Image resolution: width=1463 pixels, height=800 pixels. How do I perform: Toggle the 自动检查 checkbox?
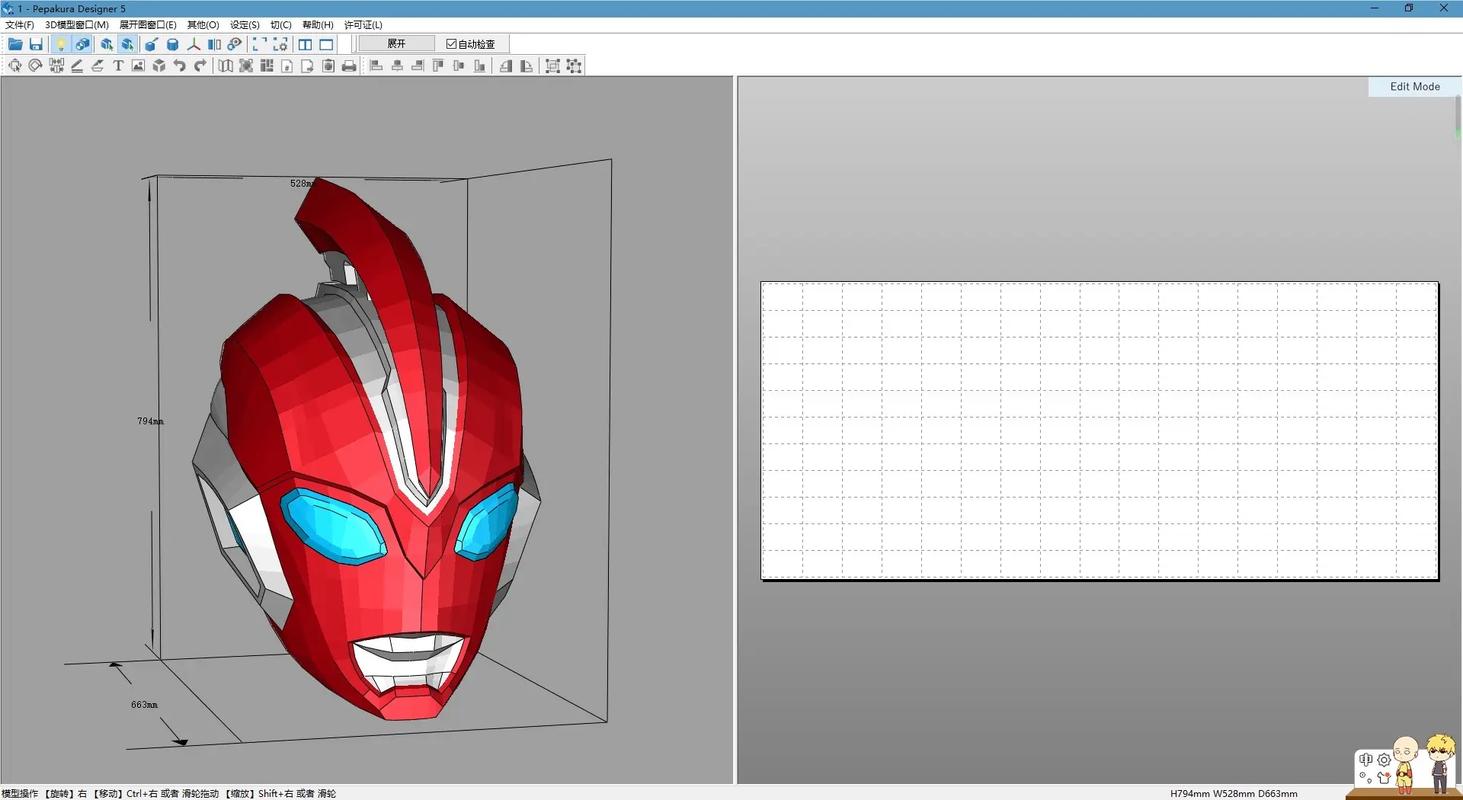click(471, 44)
